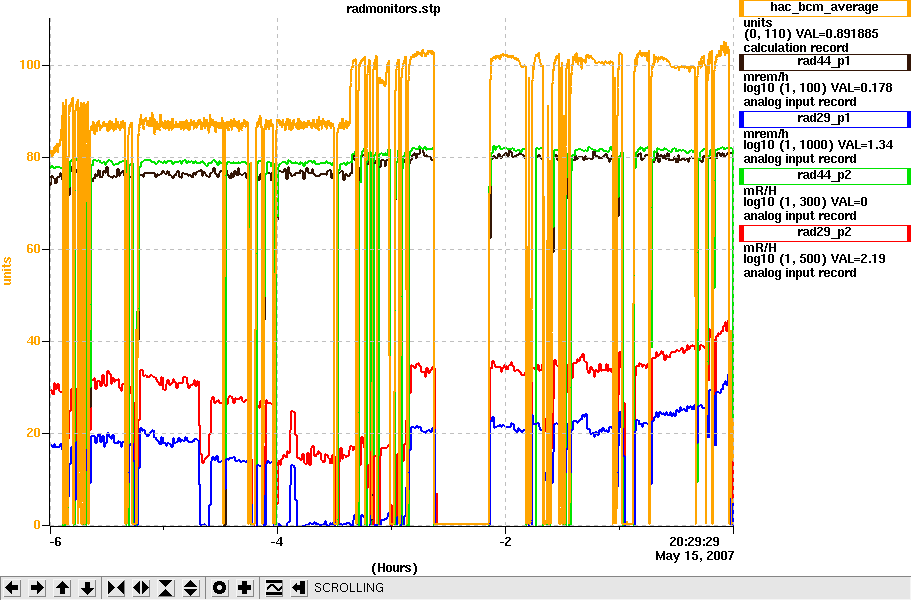This screenshot has height=600, width=911.
Task: Click the 'May 15, 2007' date label
Action: tap(694, 556)
